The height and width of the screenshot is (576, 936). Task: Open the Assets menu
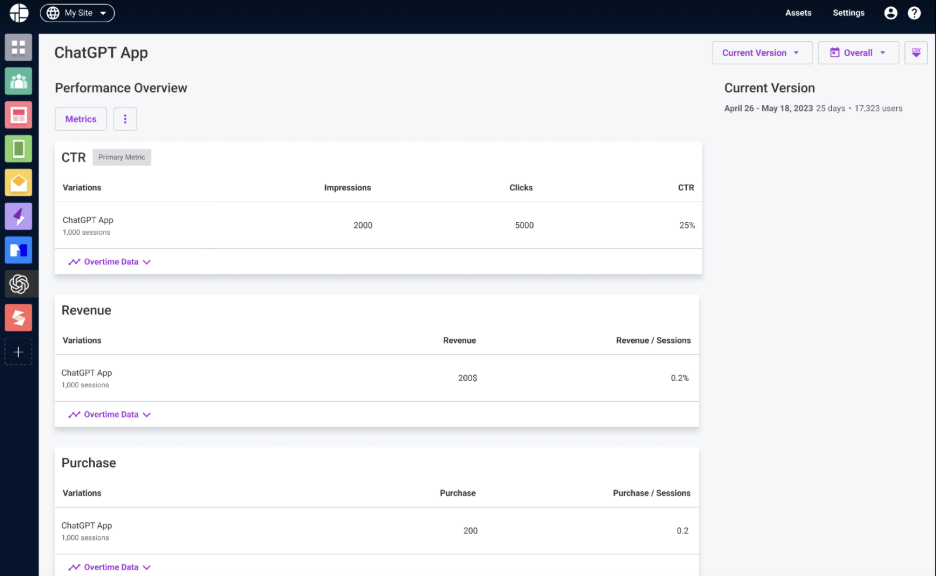coord(798,13)
